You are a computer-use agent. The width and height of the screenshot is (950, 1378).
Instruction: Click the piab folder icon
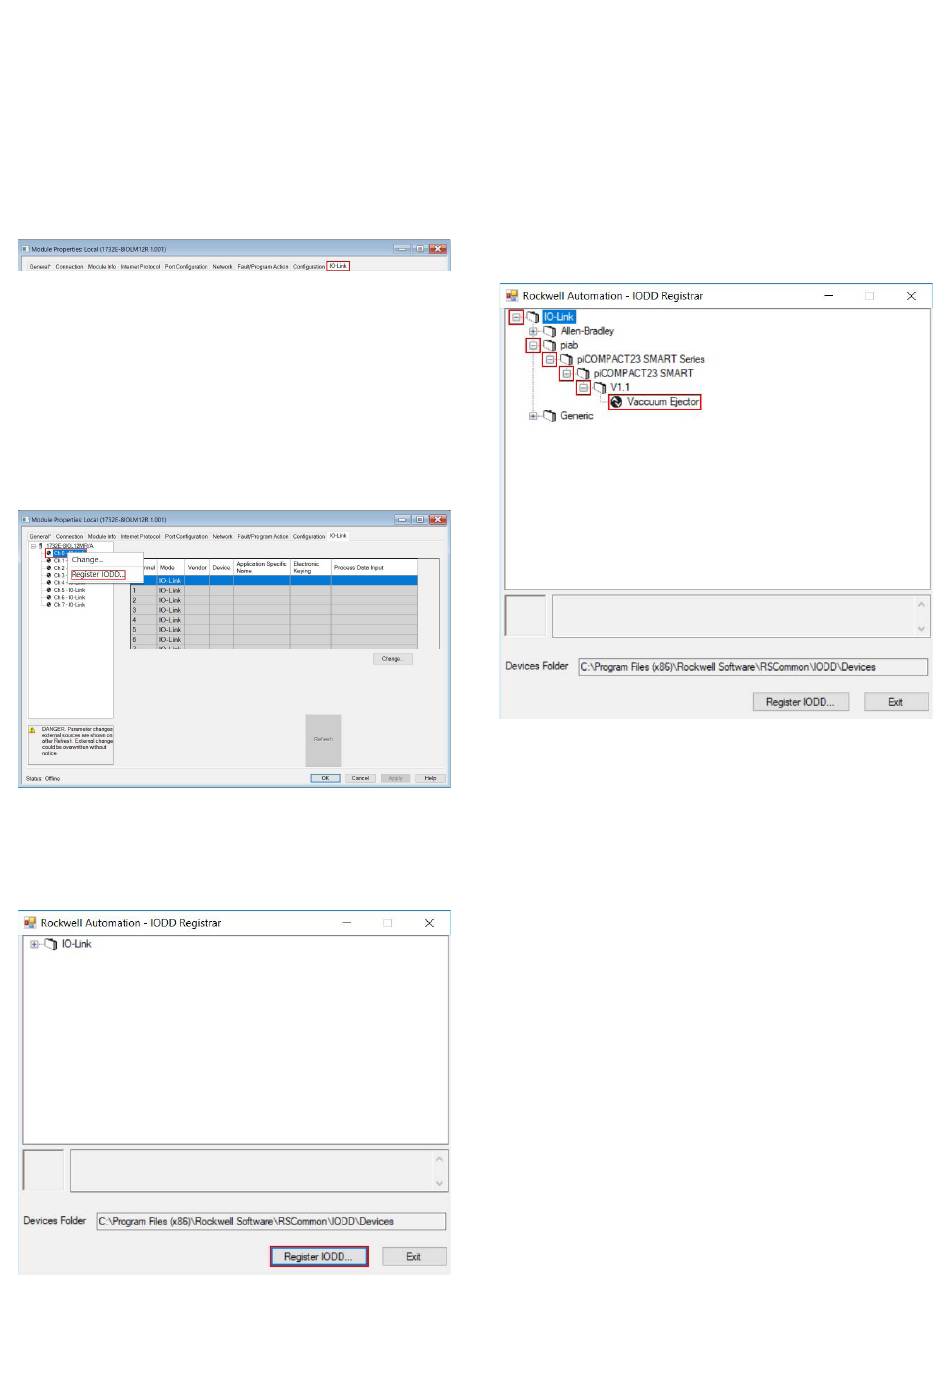click(x=549, y=345)
